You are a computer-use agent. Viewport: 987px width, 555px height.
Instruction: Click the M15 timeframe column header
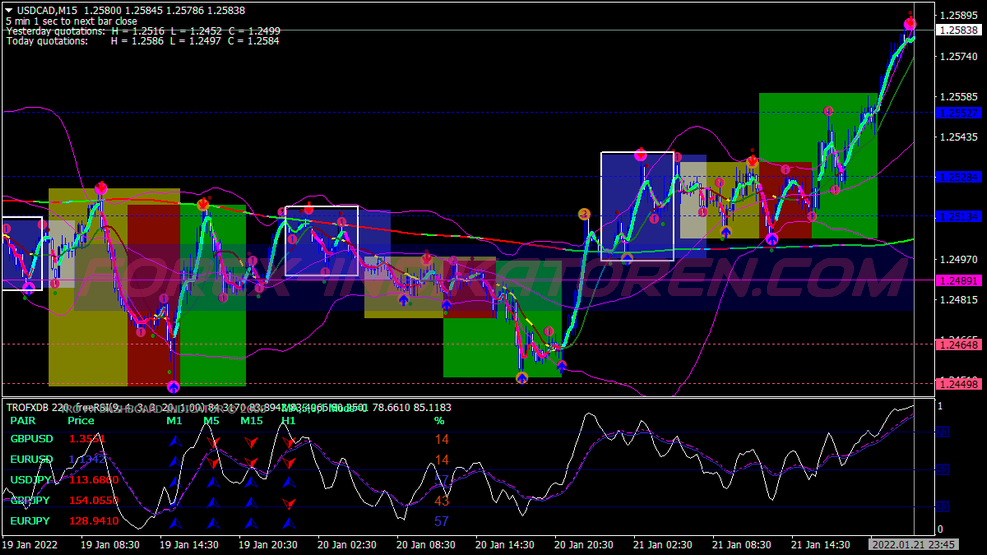[251, 421]
